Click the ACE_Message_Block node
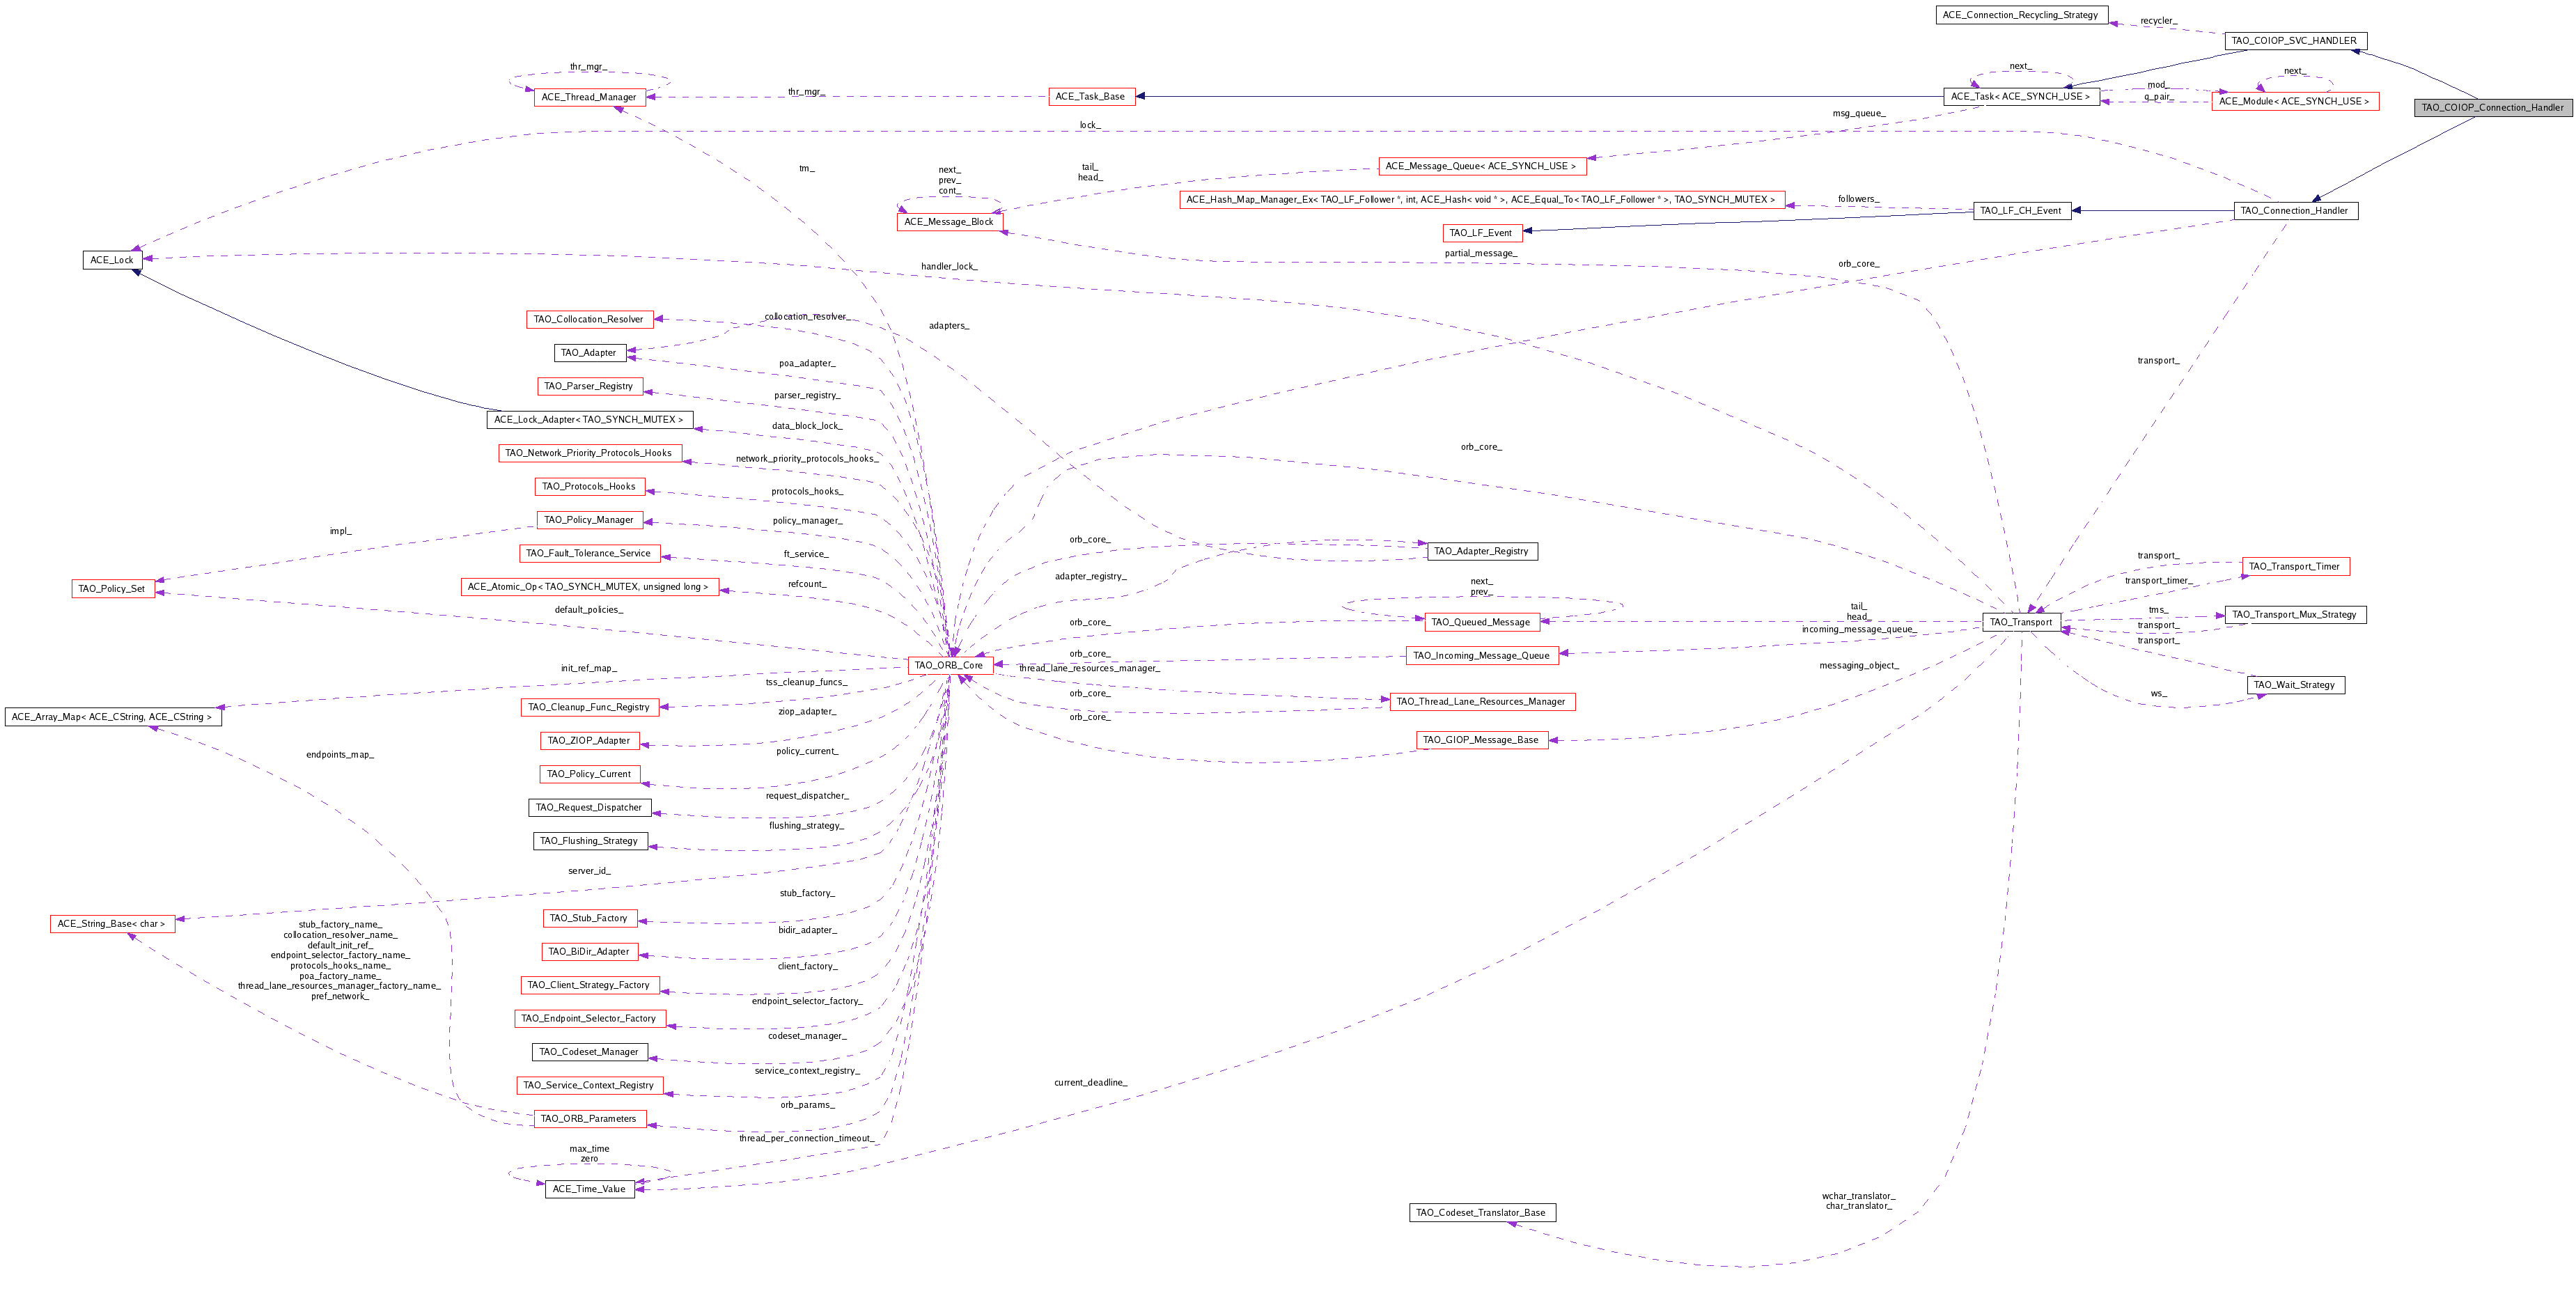The image size is (2576, 1314). coord(948,222)
